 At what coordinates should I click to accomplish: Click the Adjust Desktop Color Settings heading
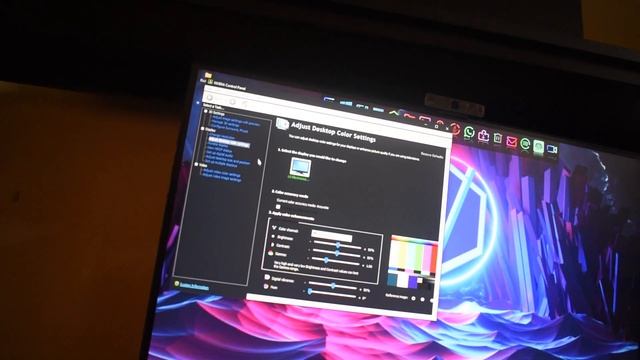[x=333, y=133]
